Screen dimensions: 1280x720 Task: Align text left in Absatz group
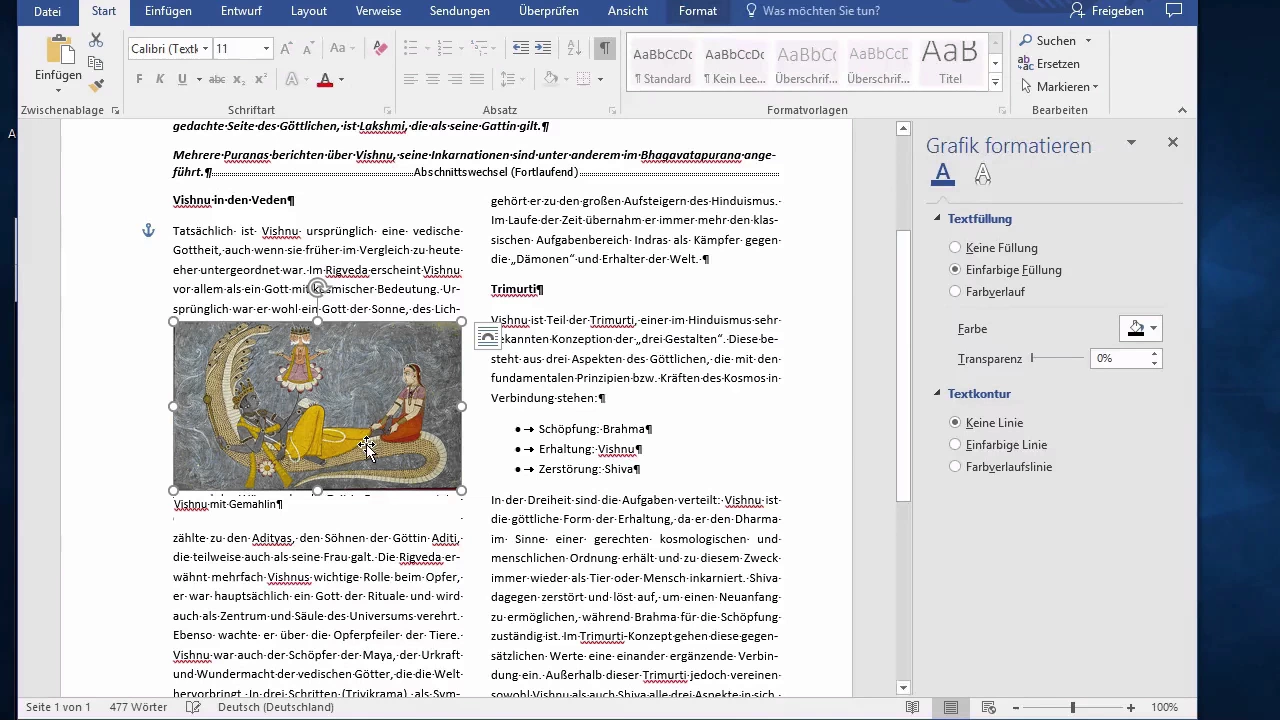(411, 80)
